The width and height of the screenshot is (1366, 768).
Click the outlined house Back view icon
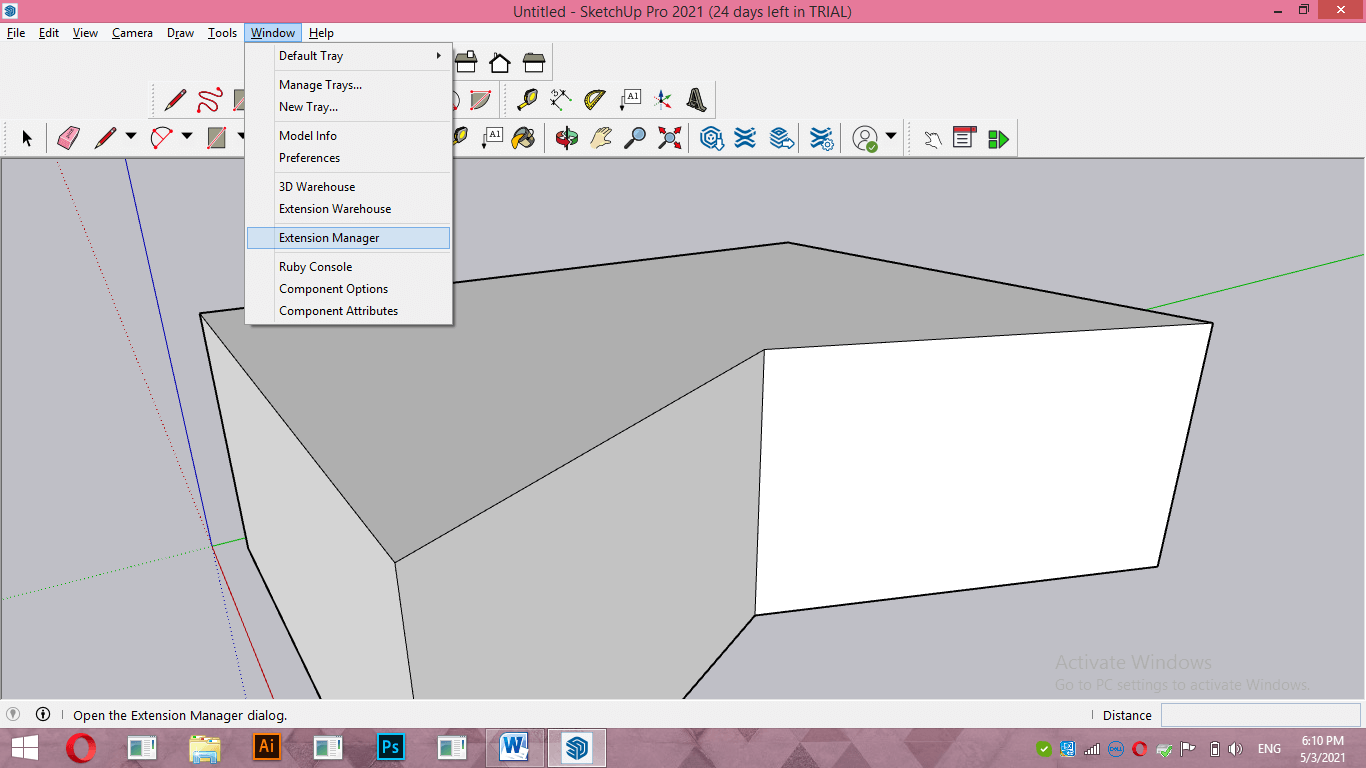tap(500, 63)
